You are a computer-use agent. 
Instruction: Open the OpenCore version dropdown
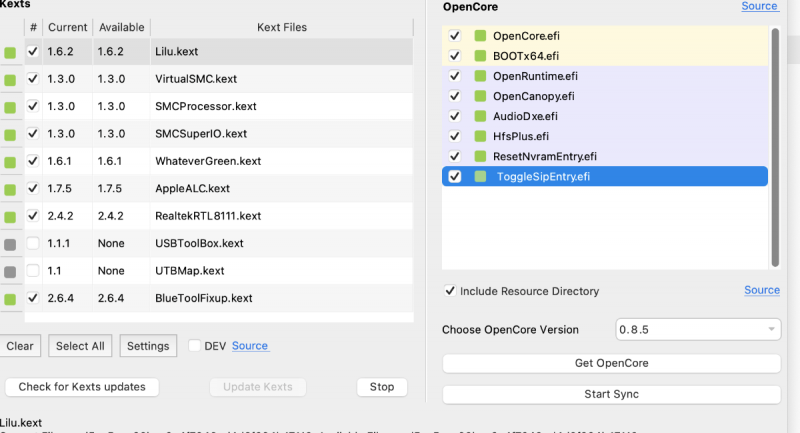point(698,330)
